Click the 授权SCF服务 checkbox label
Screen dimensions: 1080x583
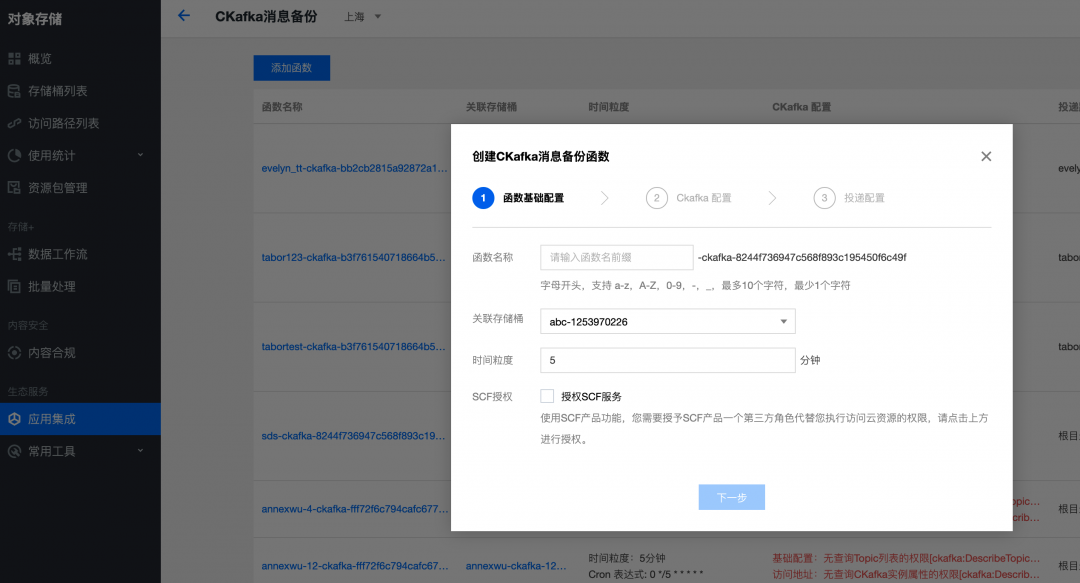591,396
